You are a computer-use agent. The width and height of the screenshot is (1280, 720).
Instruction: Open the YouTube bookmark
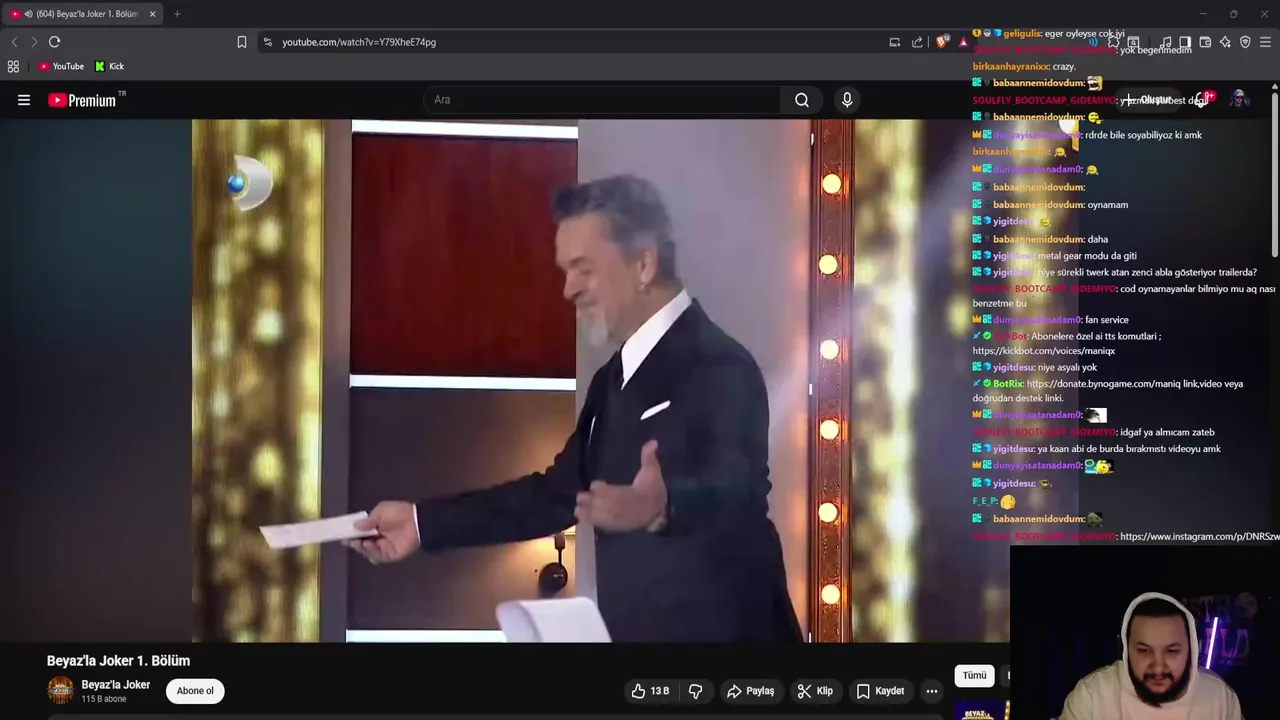[61, 66]
